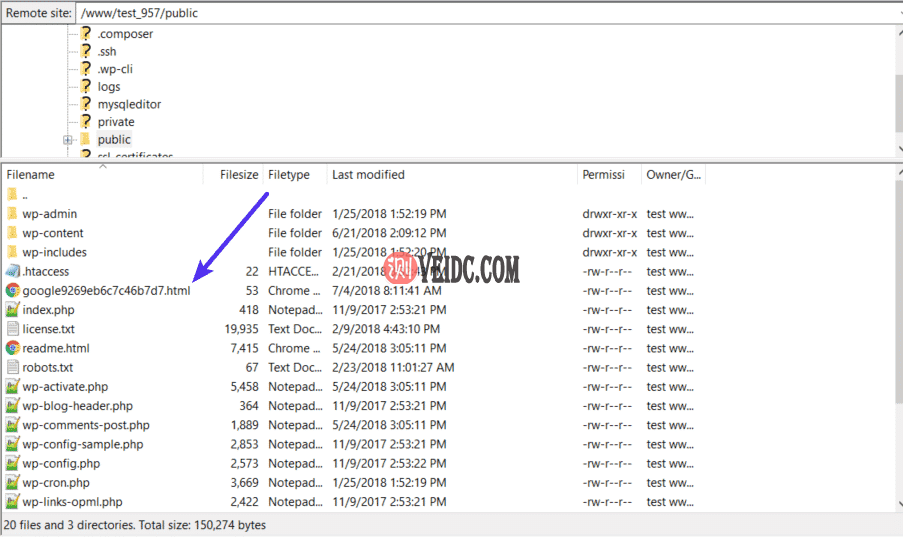The width and height of the screenshot is (903, 537).
Task: Click the license.txt text document icon
Action: 12,329
